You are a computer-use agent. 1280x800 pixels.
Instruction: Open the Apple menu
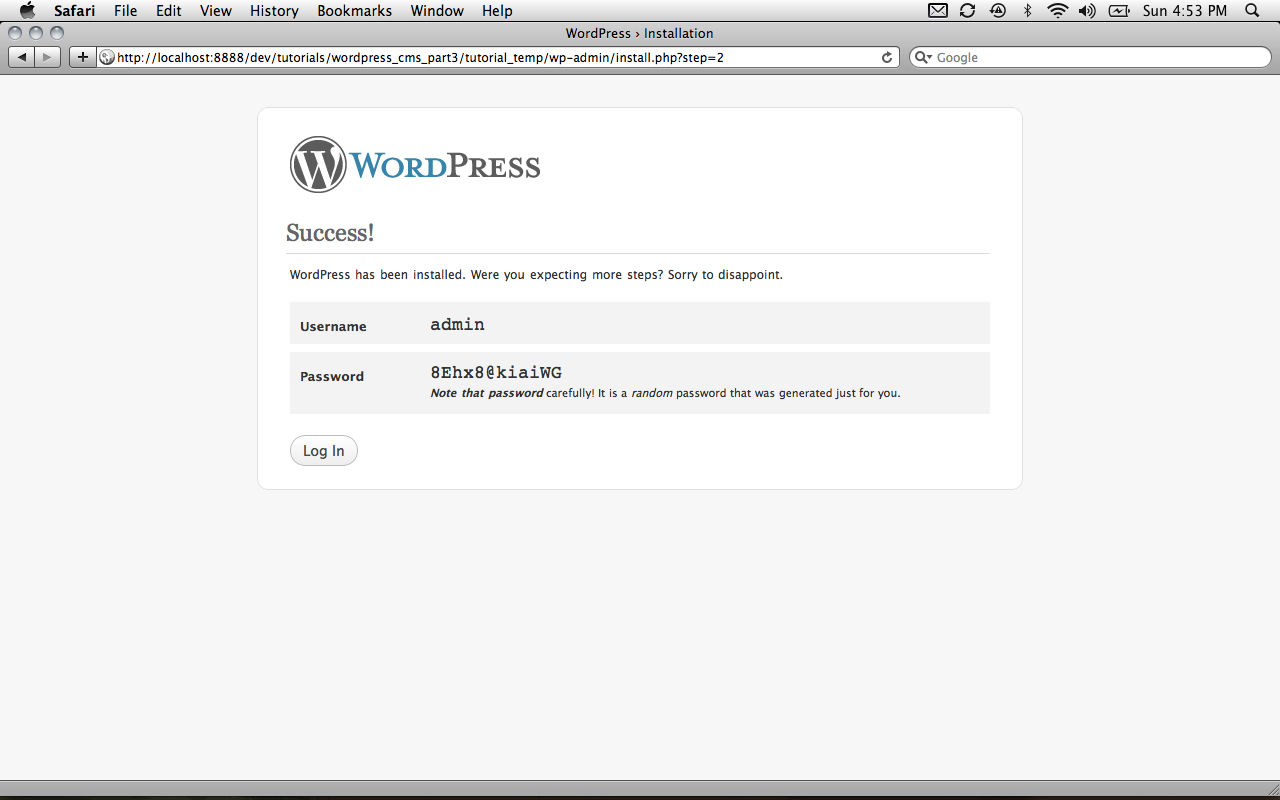(x=27, y=10)
